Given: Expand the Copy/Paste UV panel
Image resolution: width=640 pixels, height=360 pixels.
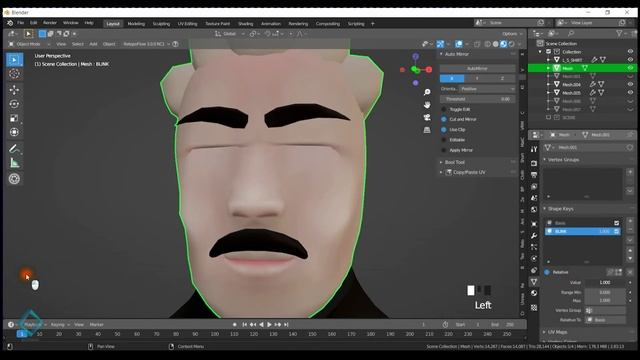Looking at the screenshot, I should pos(441,172).
